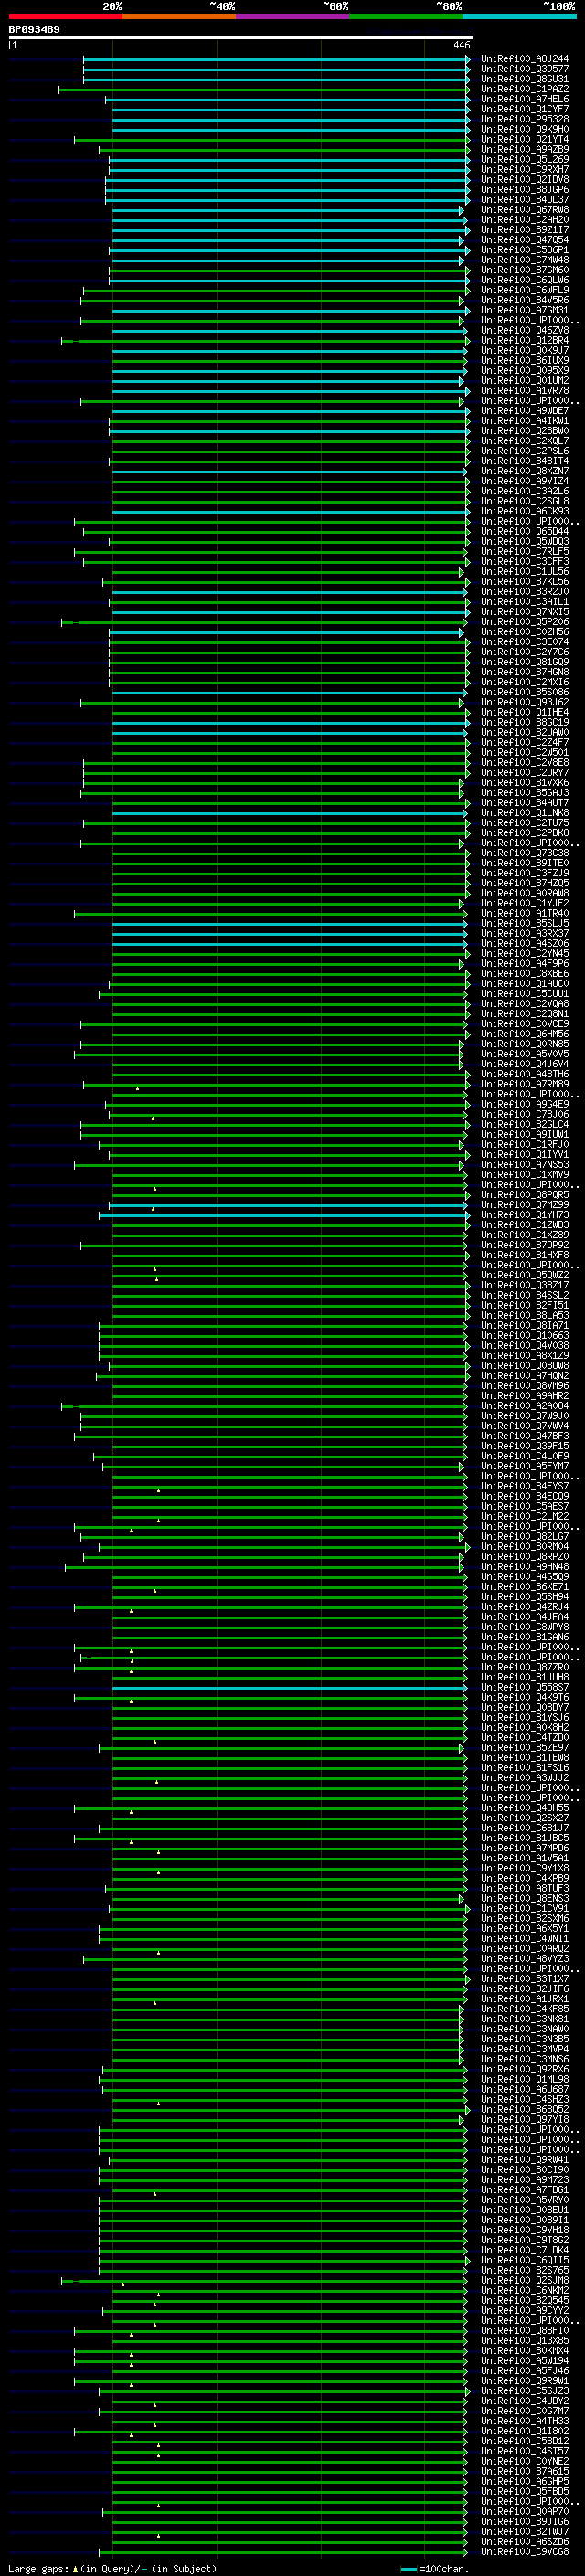
Task: Select hit label UniRef100_B4EYS7
Action: coord(524,1486)
